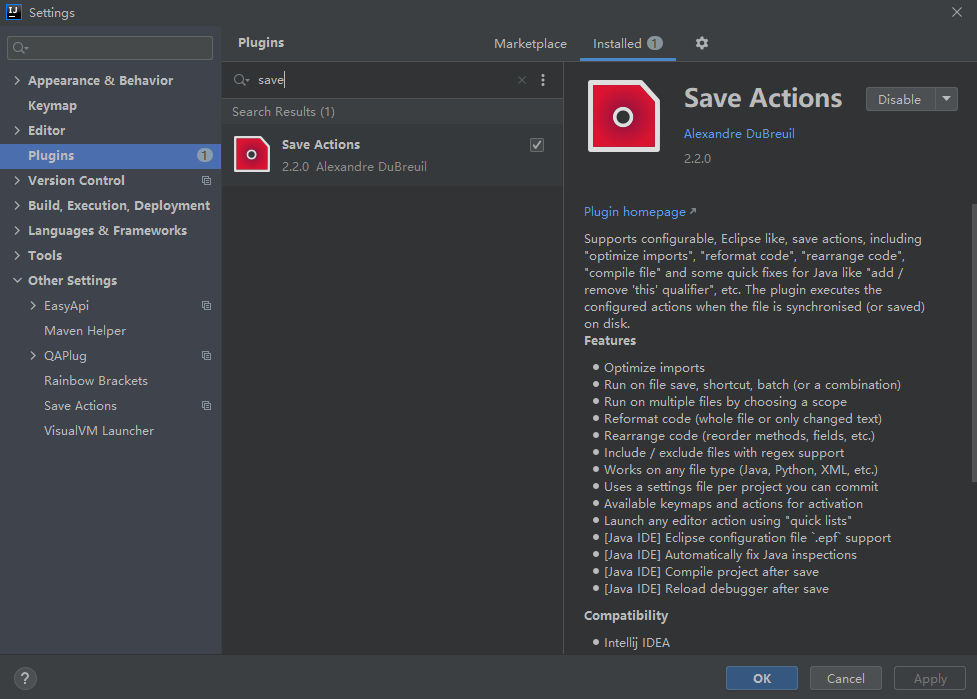Click the plugin description scrollbar
This screenshot has height=699, width=977.
[974, 343]
